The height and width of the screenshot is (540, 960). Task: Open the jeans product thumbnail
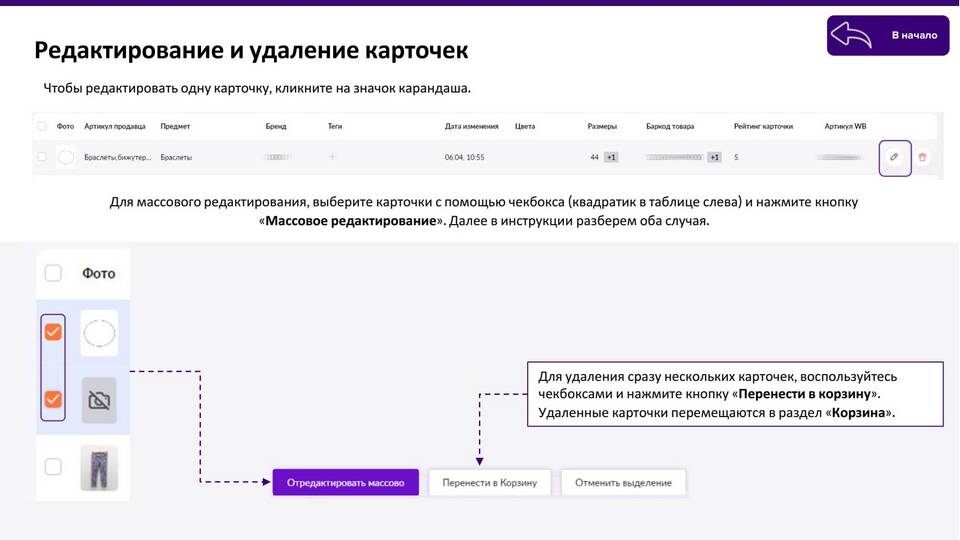coord(99,468)
